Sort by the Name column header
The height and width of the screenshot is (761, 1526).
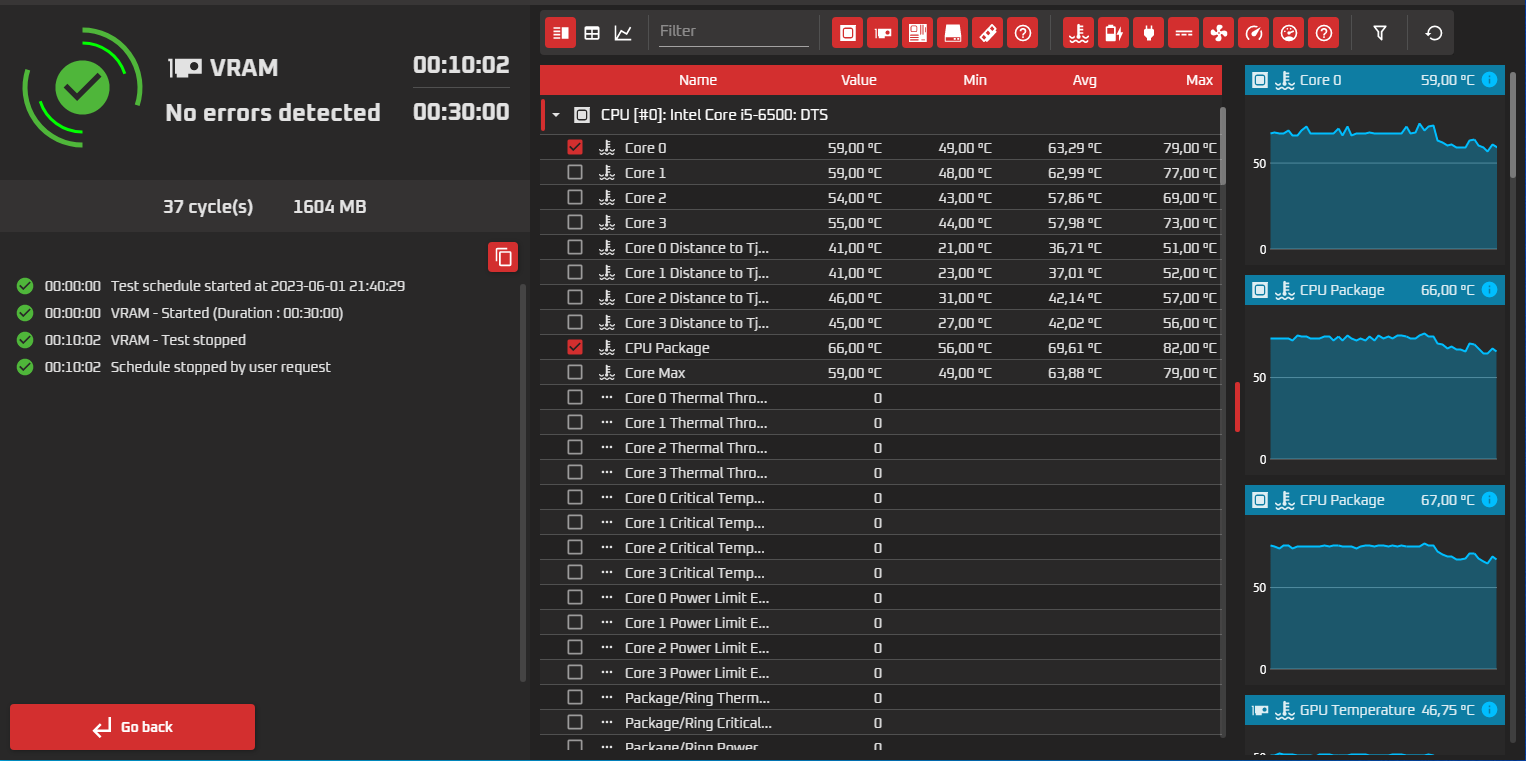pyautogui.click(x=698, y=80)
